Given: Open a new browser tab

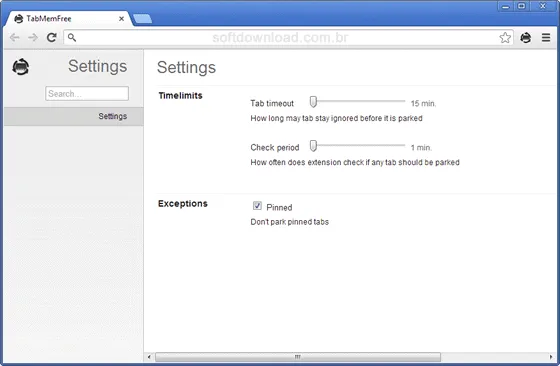Looking at the screenshot, I should [x=142, y=19].
